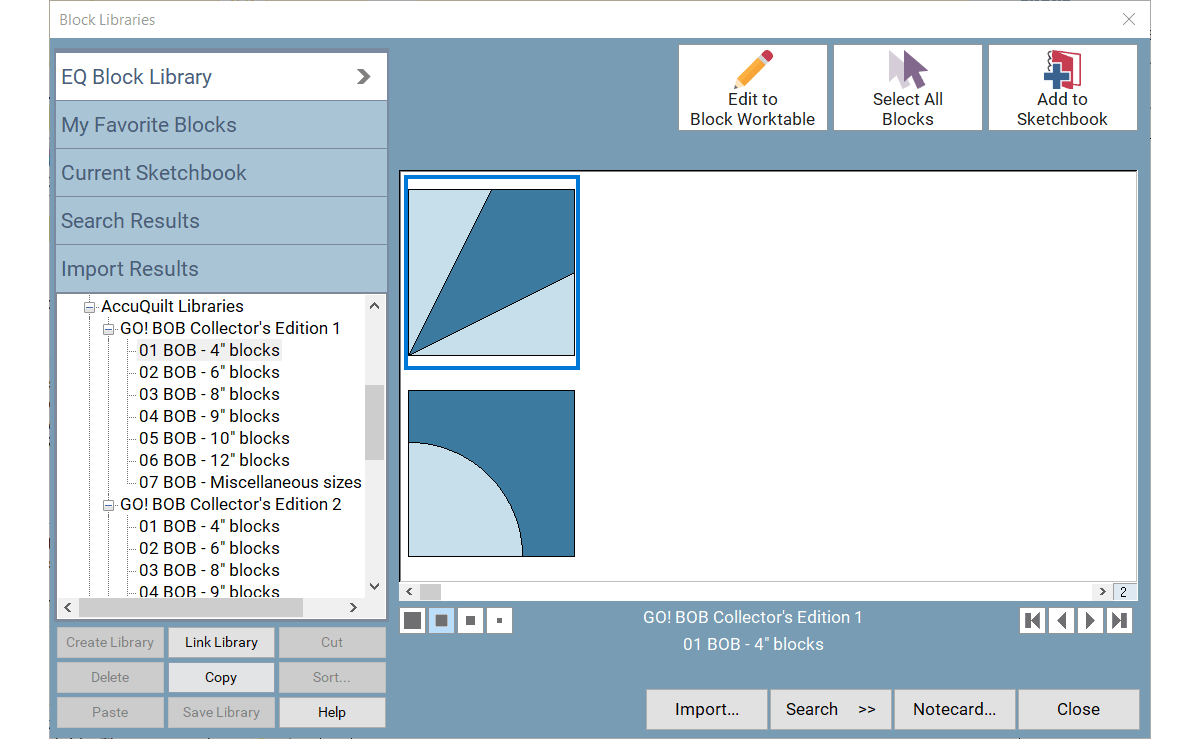Collapse the AccuQuilt Libraries tree node

90,307
